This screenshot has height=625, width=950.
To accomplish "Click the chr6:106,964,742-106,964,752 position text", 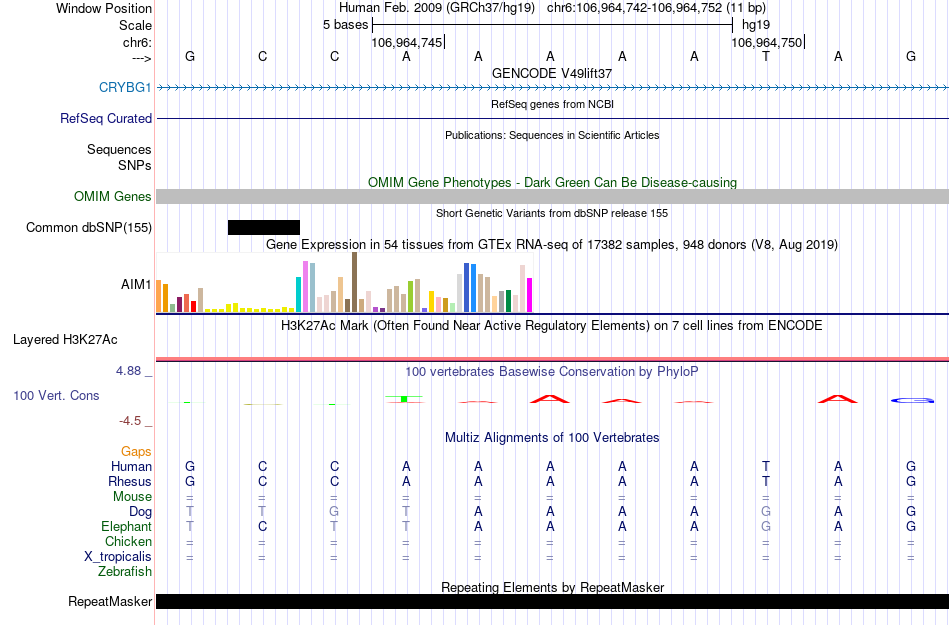I will tap(656, 8).
